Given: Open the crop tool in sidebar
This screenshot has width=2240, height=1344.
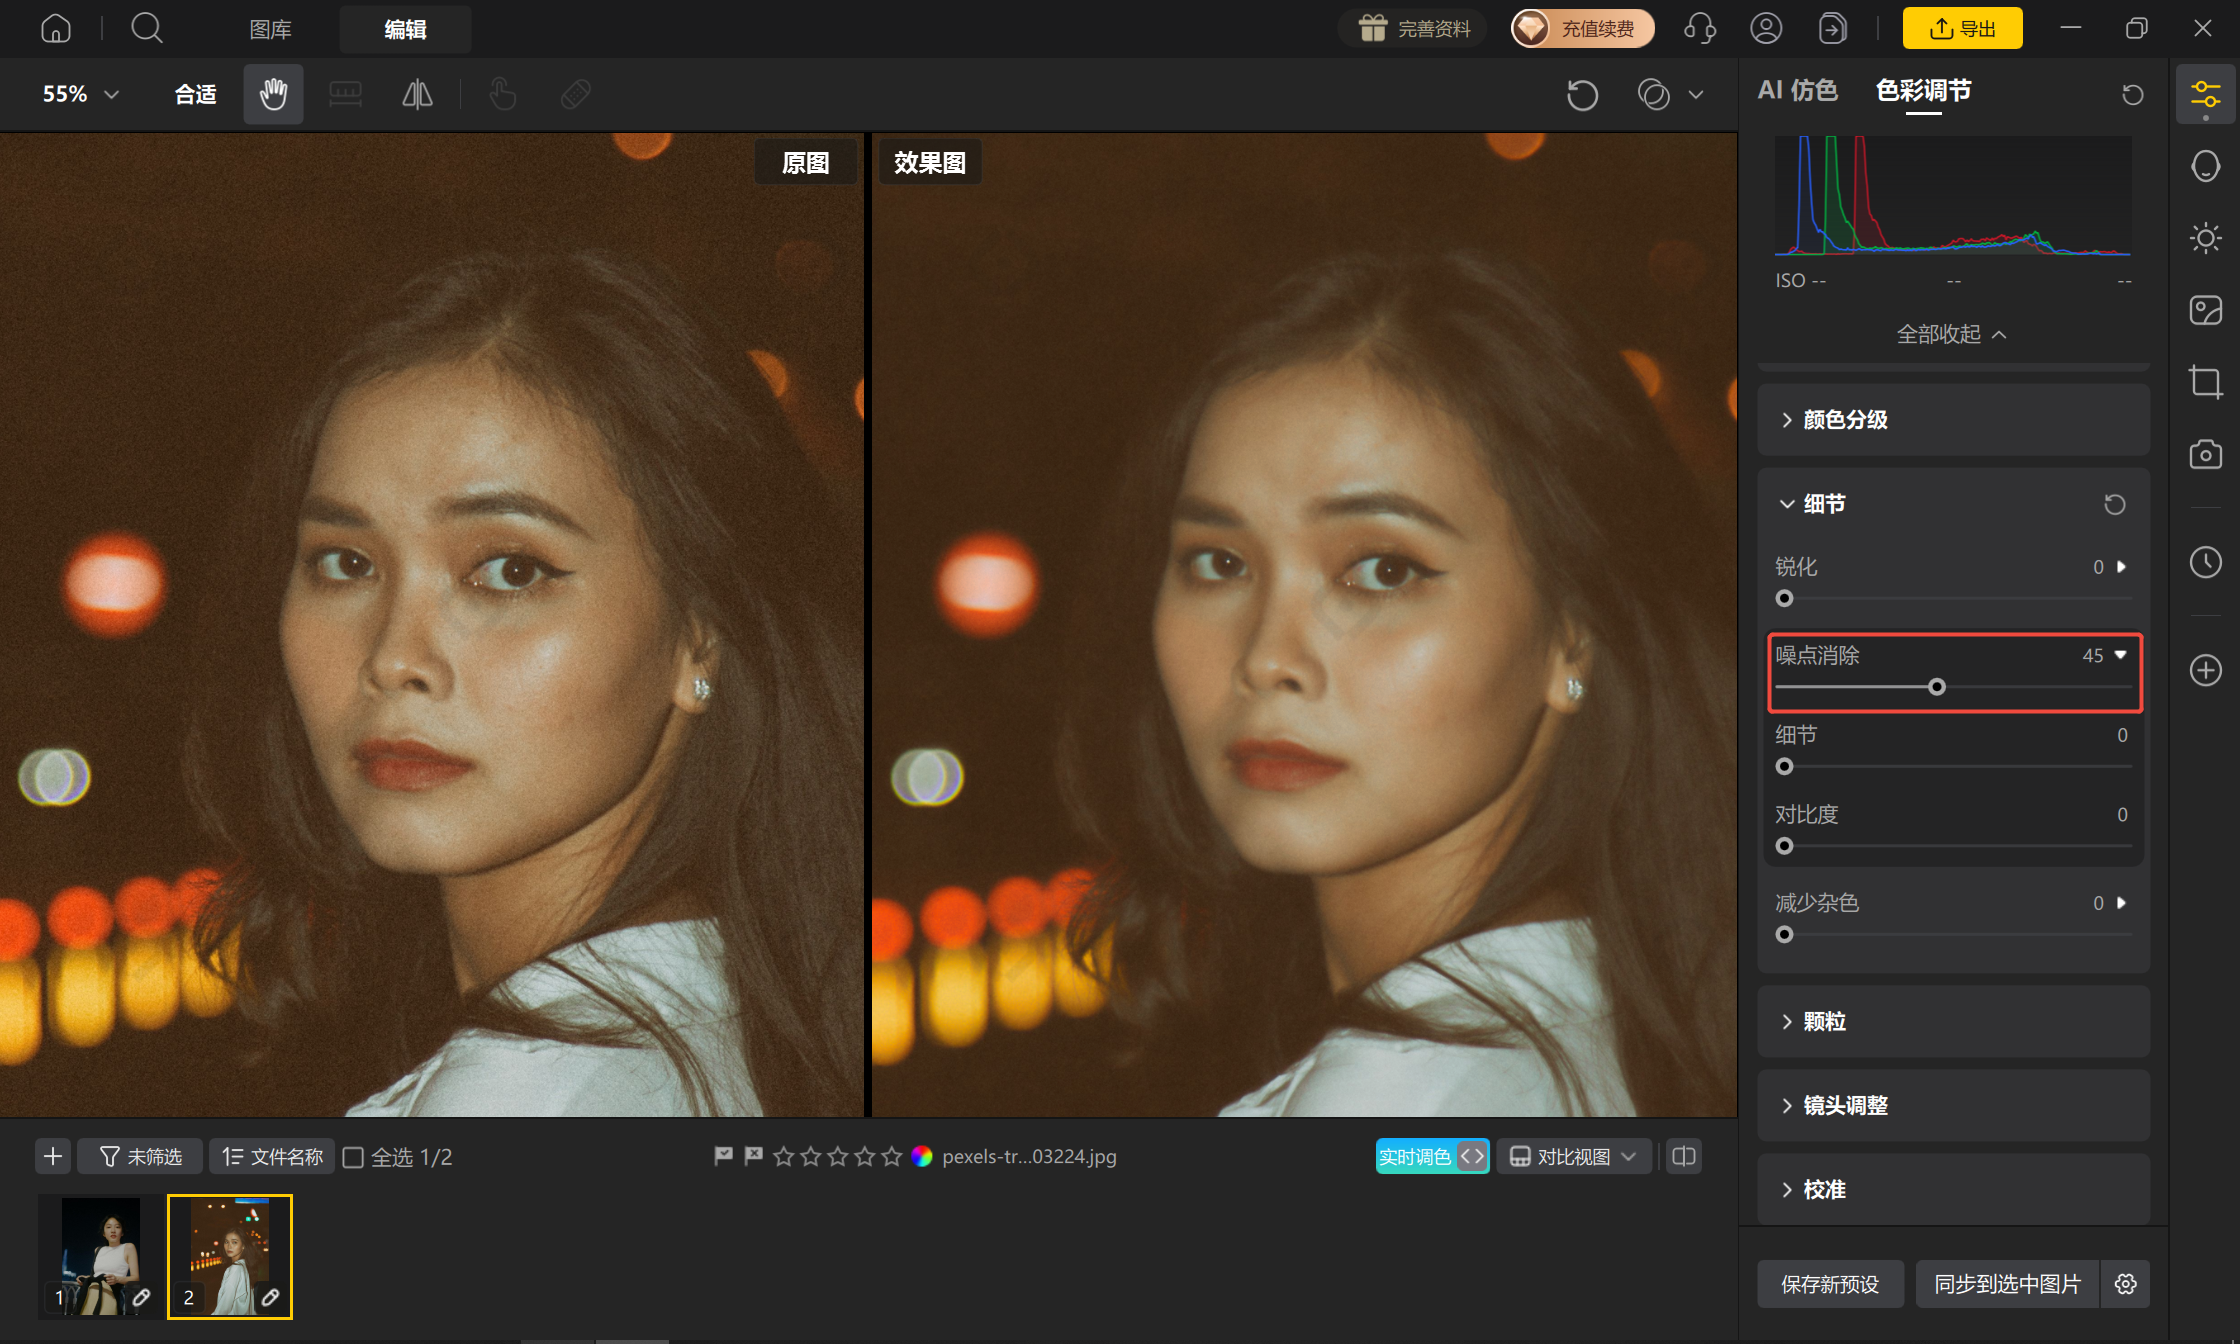Looking at the screenshot, I should click(x=2205, y=382).
